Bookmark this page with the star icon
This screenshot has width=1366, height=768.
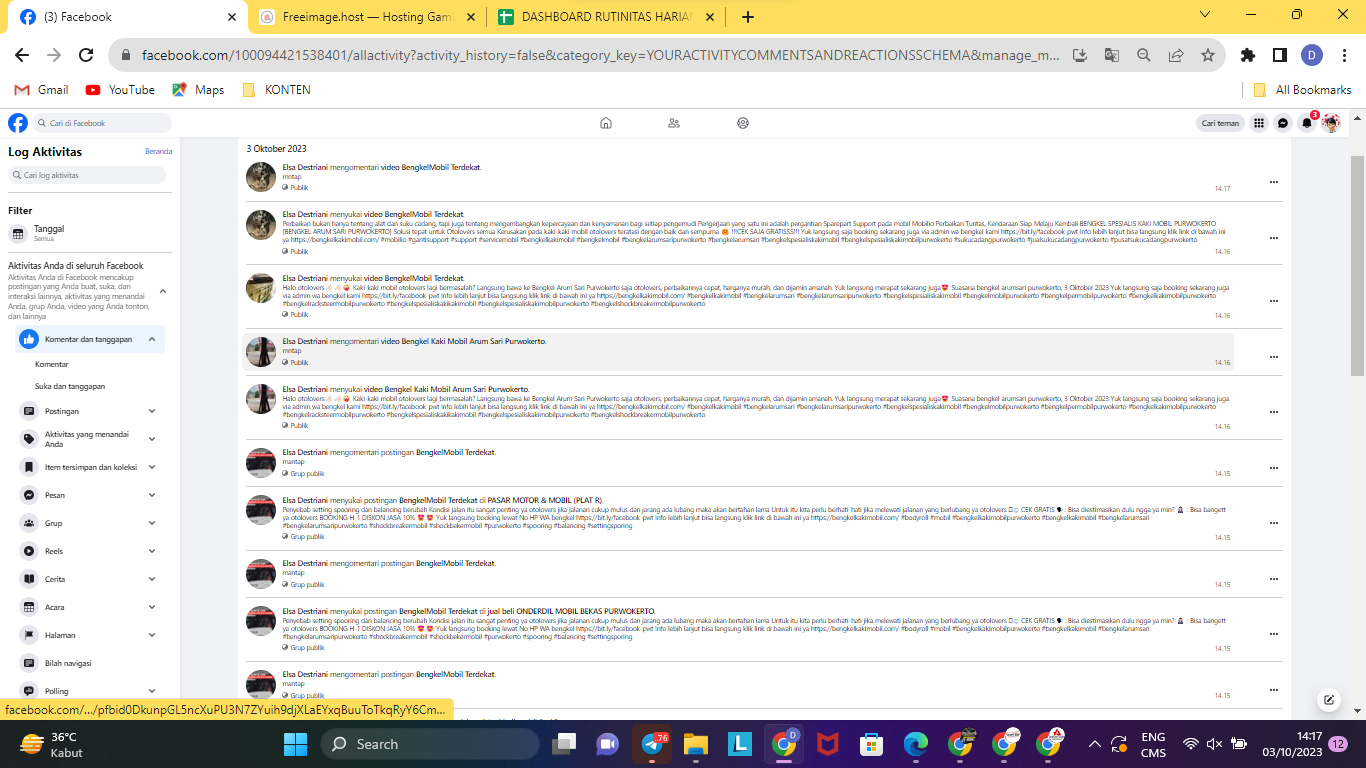click(1208, 55)
